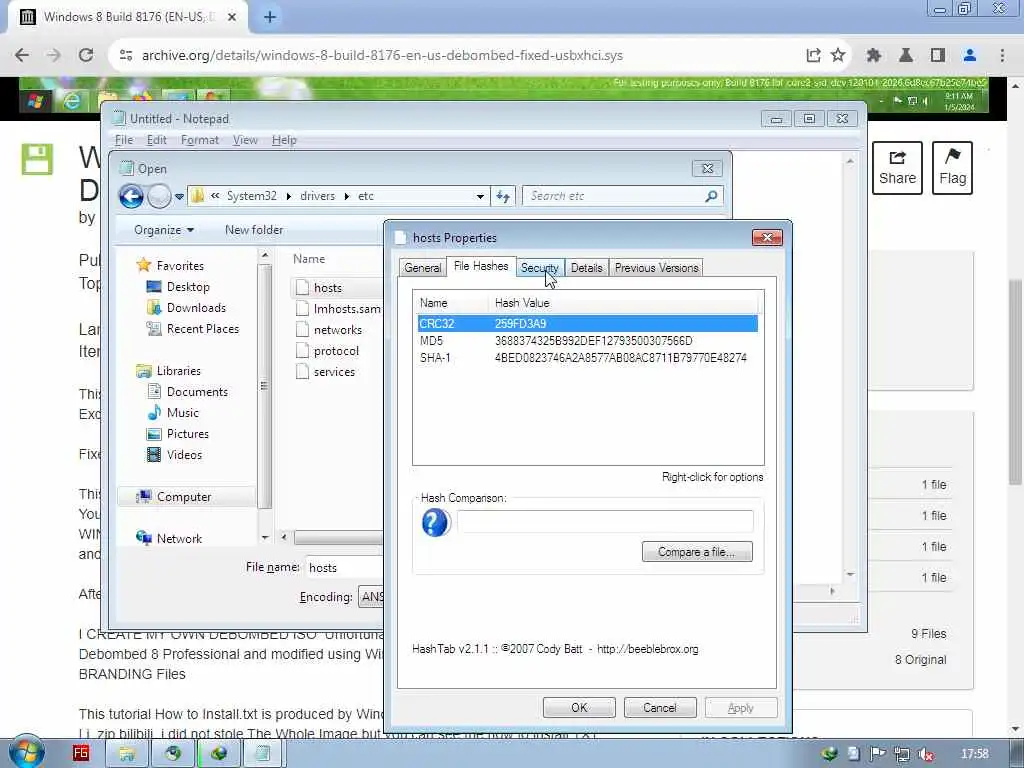Open recent locations dropdown arrow
Viewport: 1024px width, 768px height.
[x=179, y=196]
